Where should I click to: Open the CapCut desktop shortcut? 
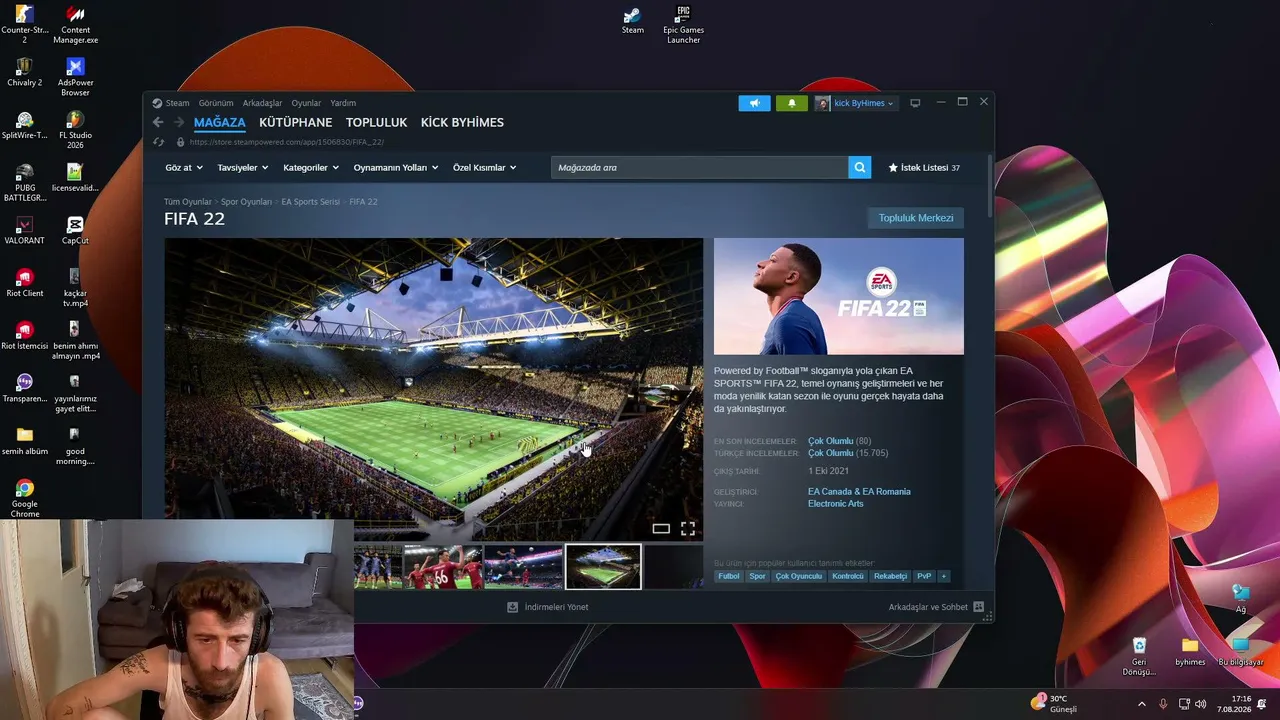(75, 231)
